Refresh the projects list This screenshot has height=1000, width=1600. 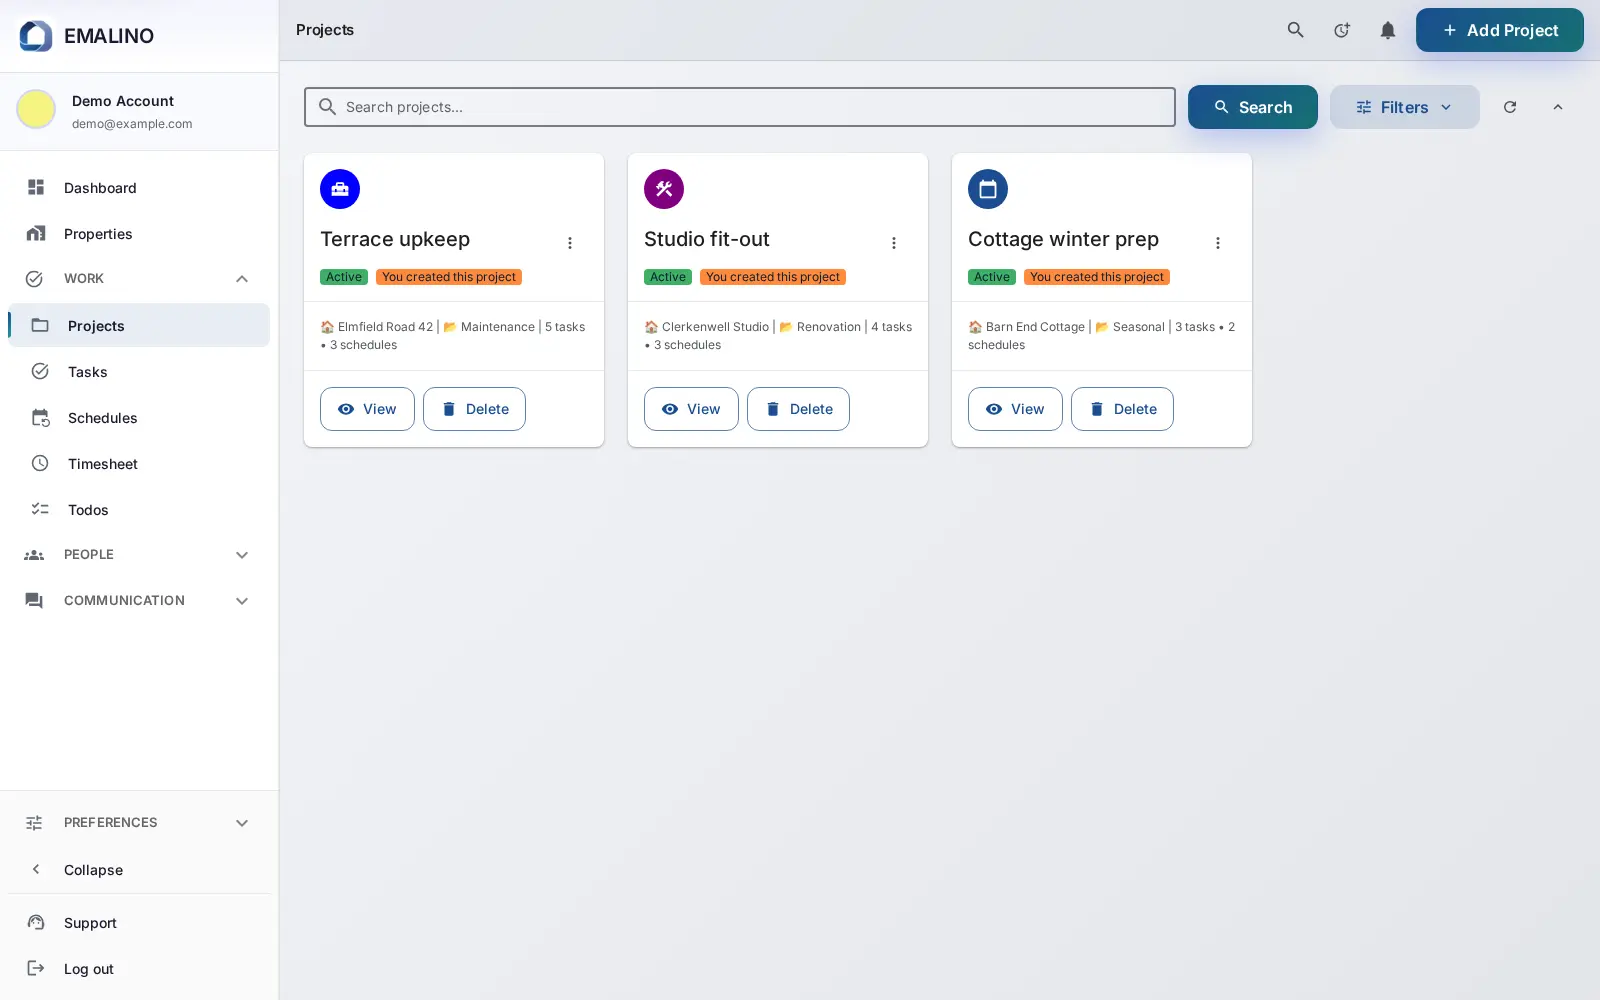(x=1510, y=107)
